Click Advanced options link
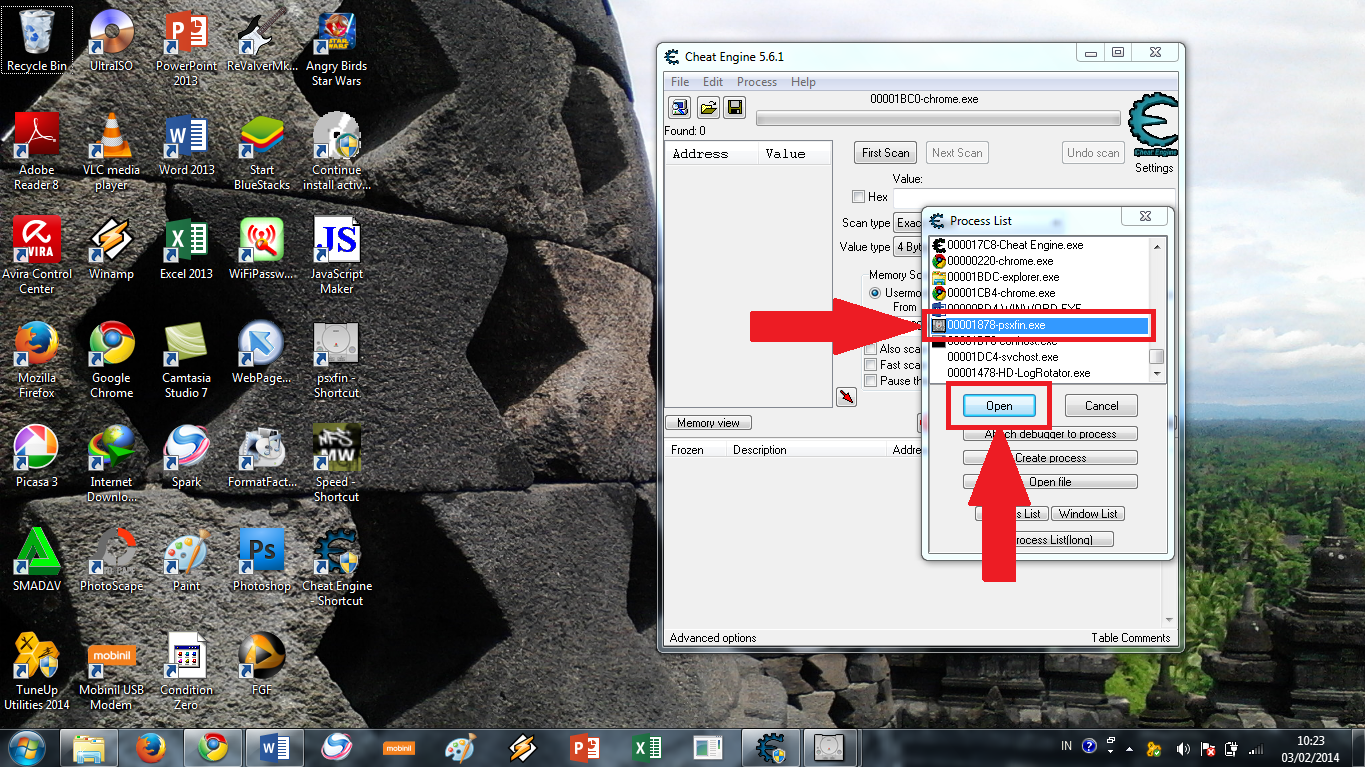The image size is (1365, 767). pos(713,638)
